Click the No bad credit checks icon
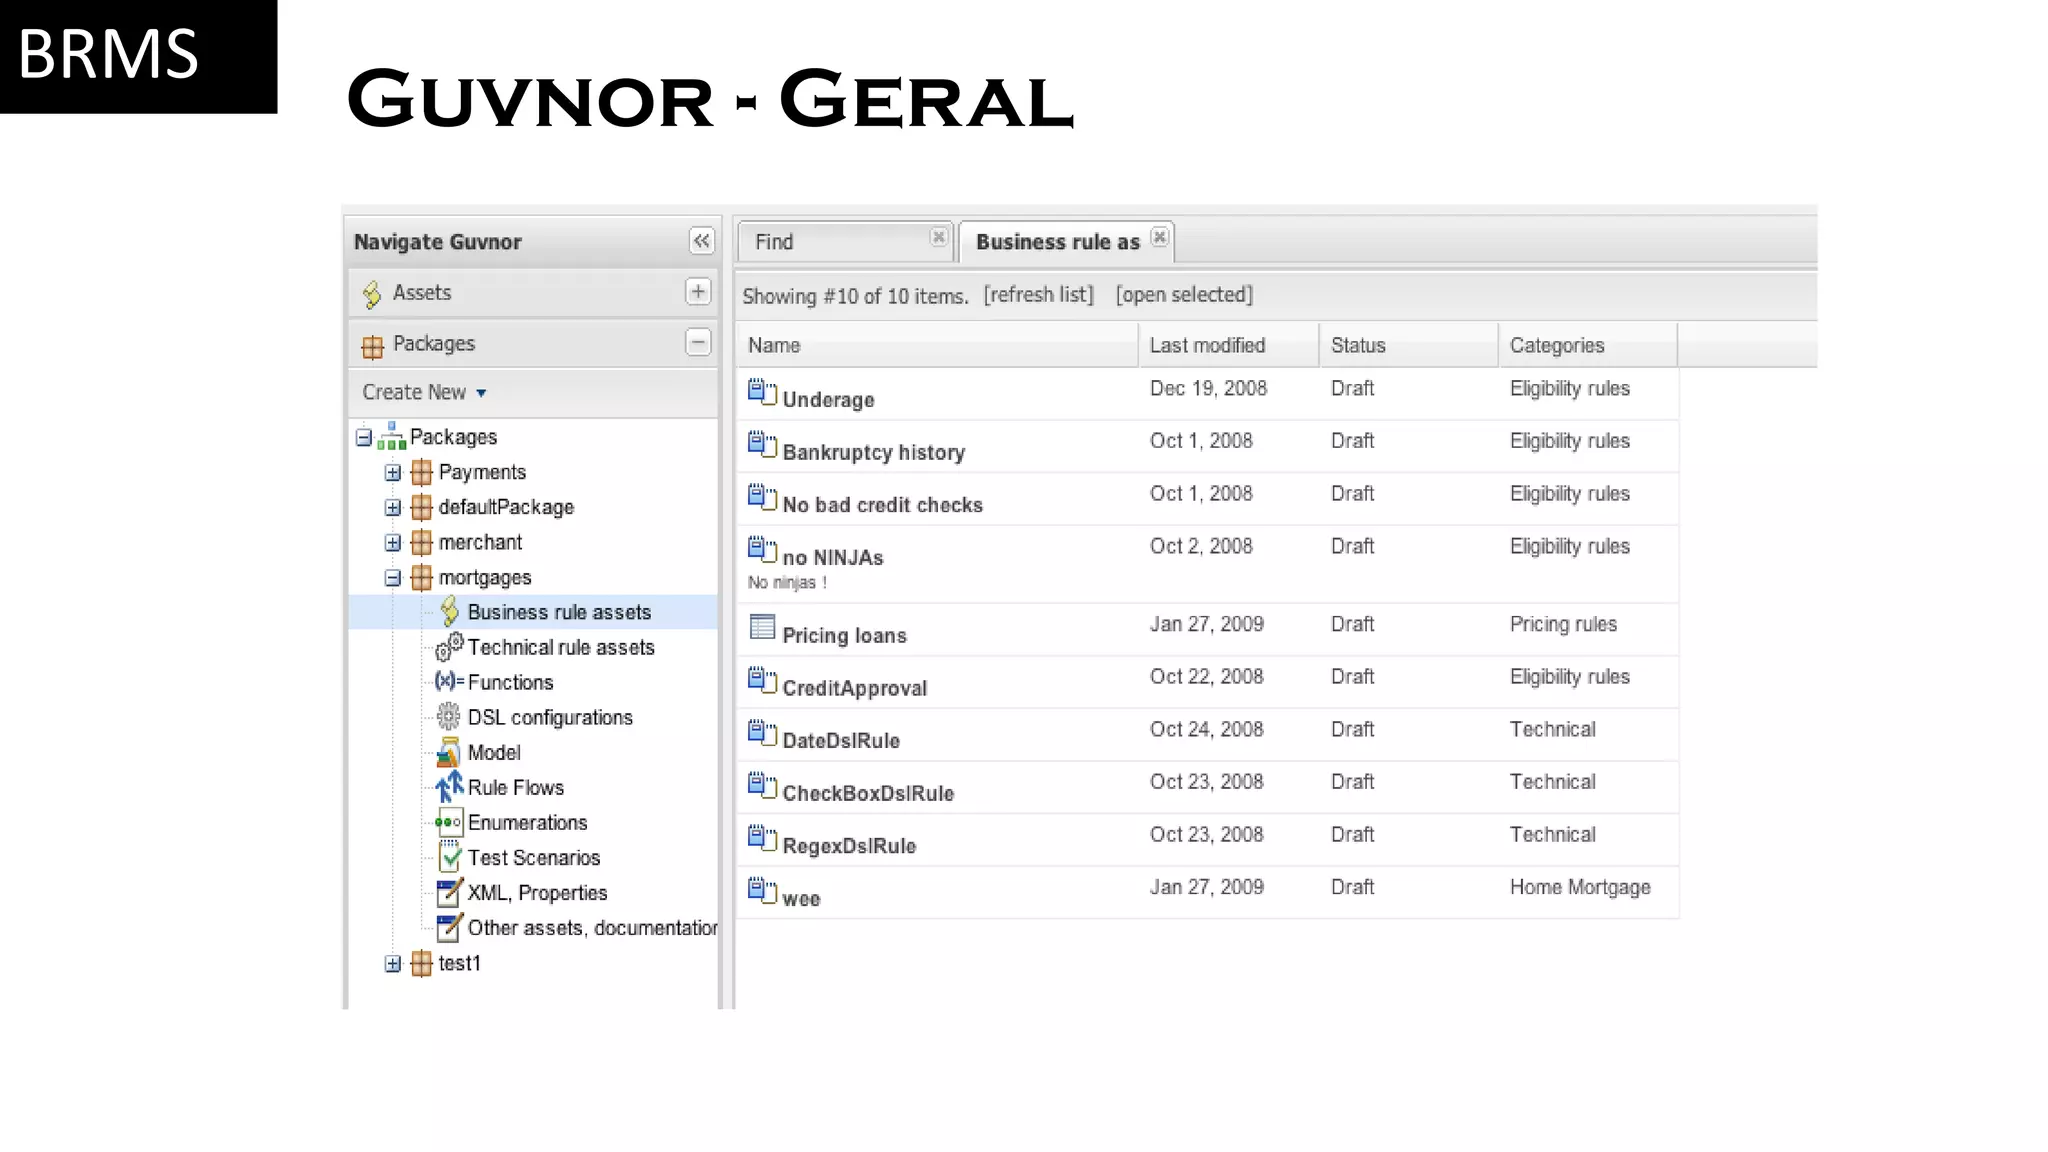 (762, 497)
